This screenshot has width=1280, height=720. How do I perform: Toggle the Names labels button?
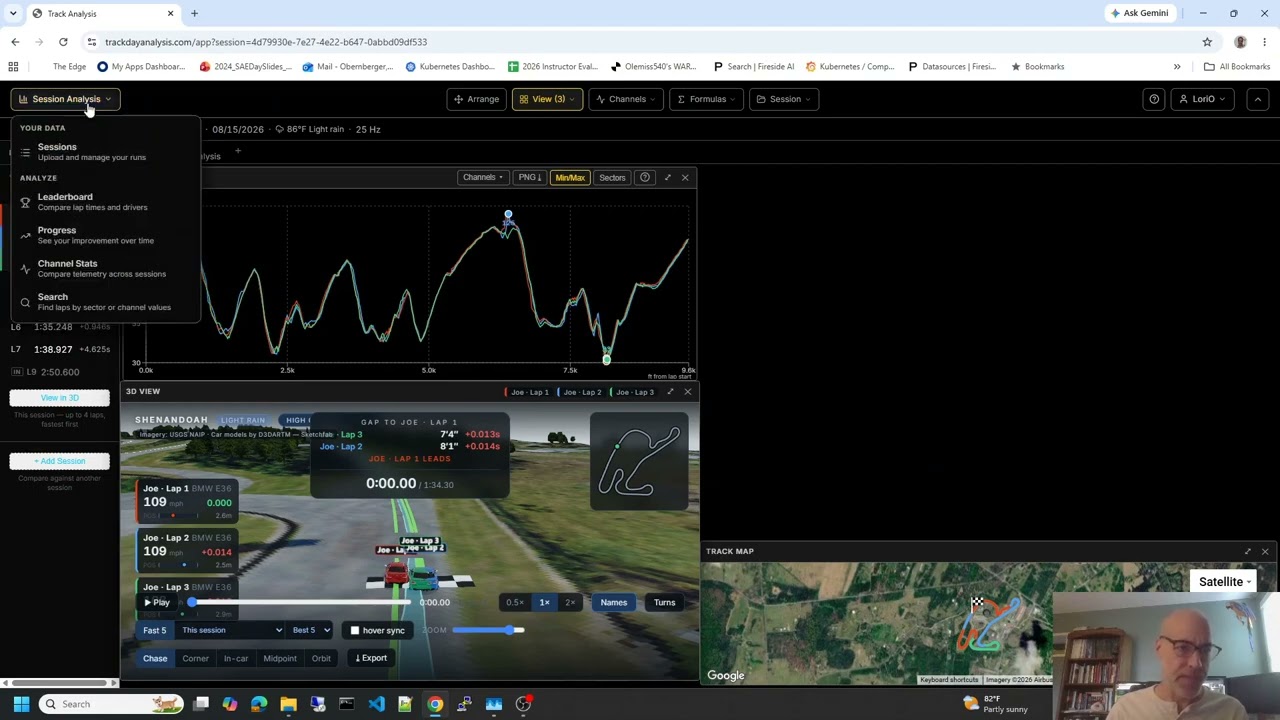tap(614, 602)
